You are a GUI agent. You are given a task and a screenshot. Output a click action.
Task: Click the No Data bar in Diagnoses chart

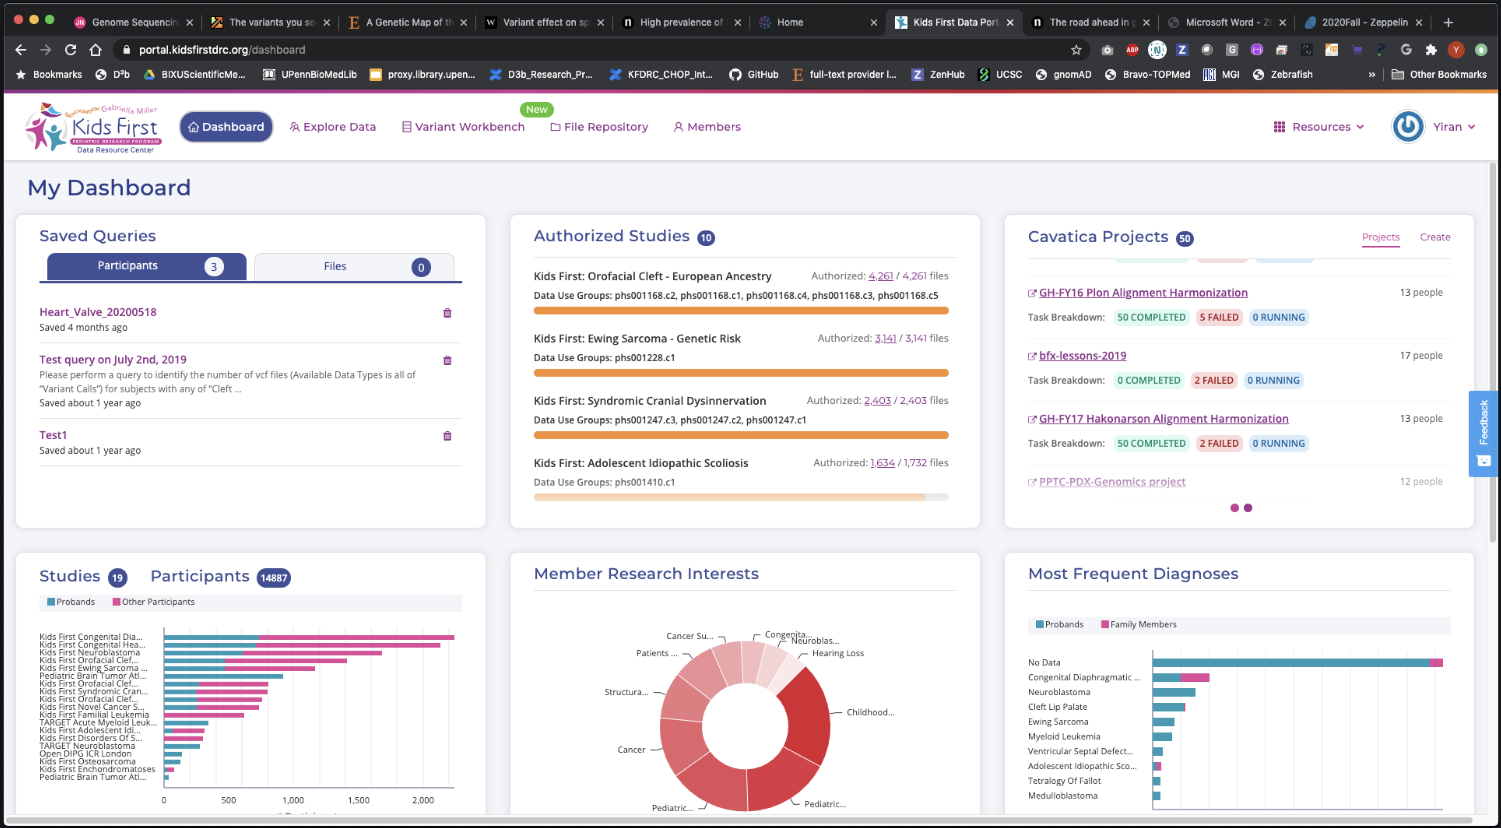[1297, 662]
